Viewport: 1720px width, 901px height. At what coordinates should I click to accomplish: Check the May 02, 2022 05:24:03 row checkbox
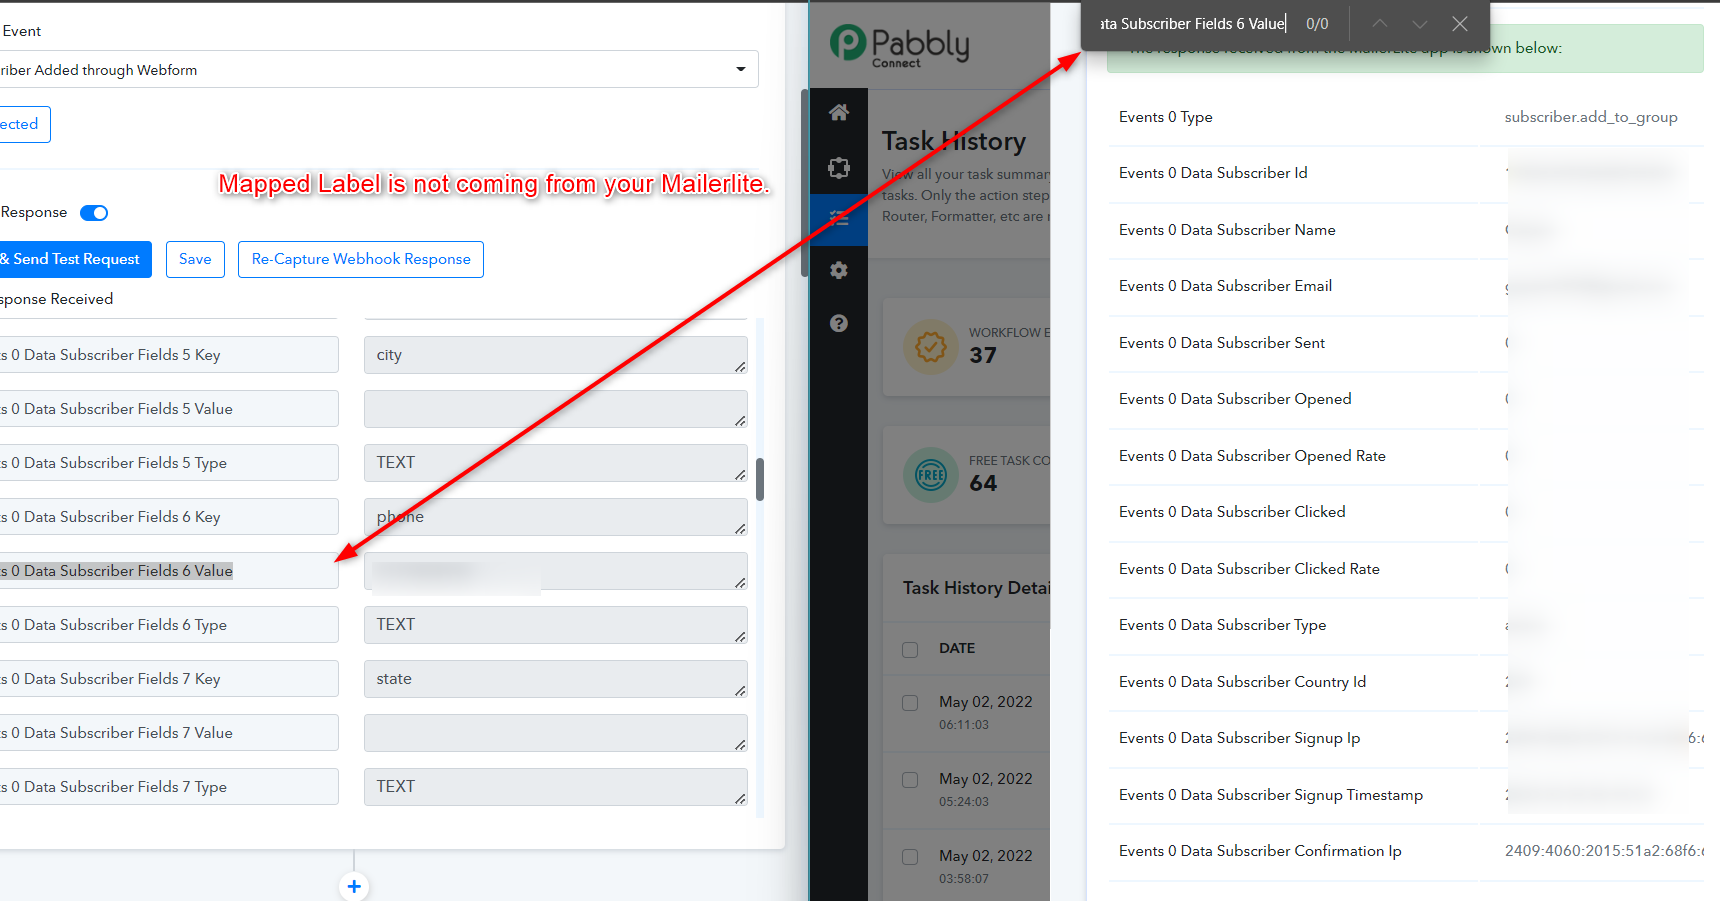click(x=910, y=780)
